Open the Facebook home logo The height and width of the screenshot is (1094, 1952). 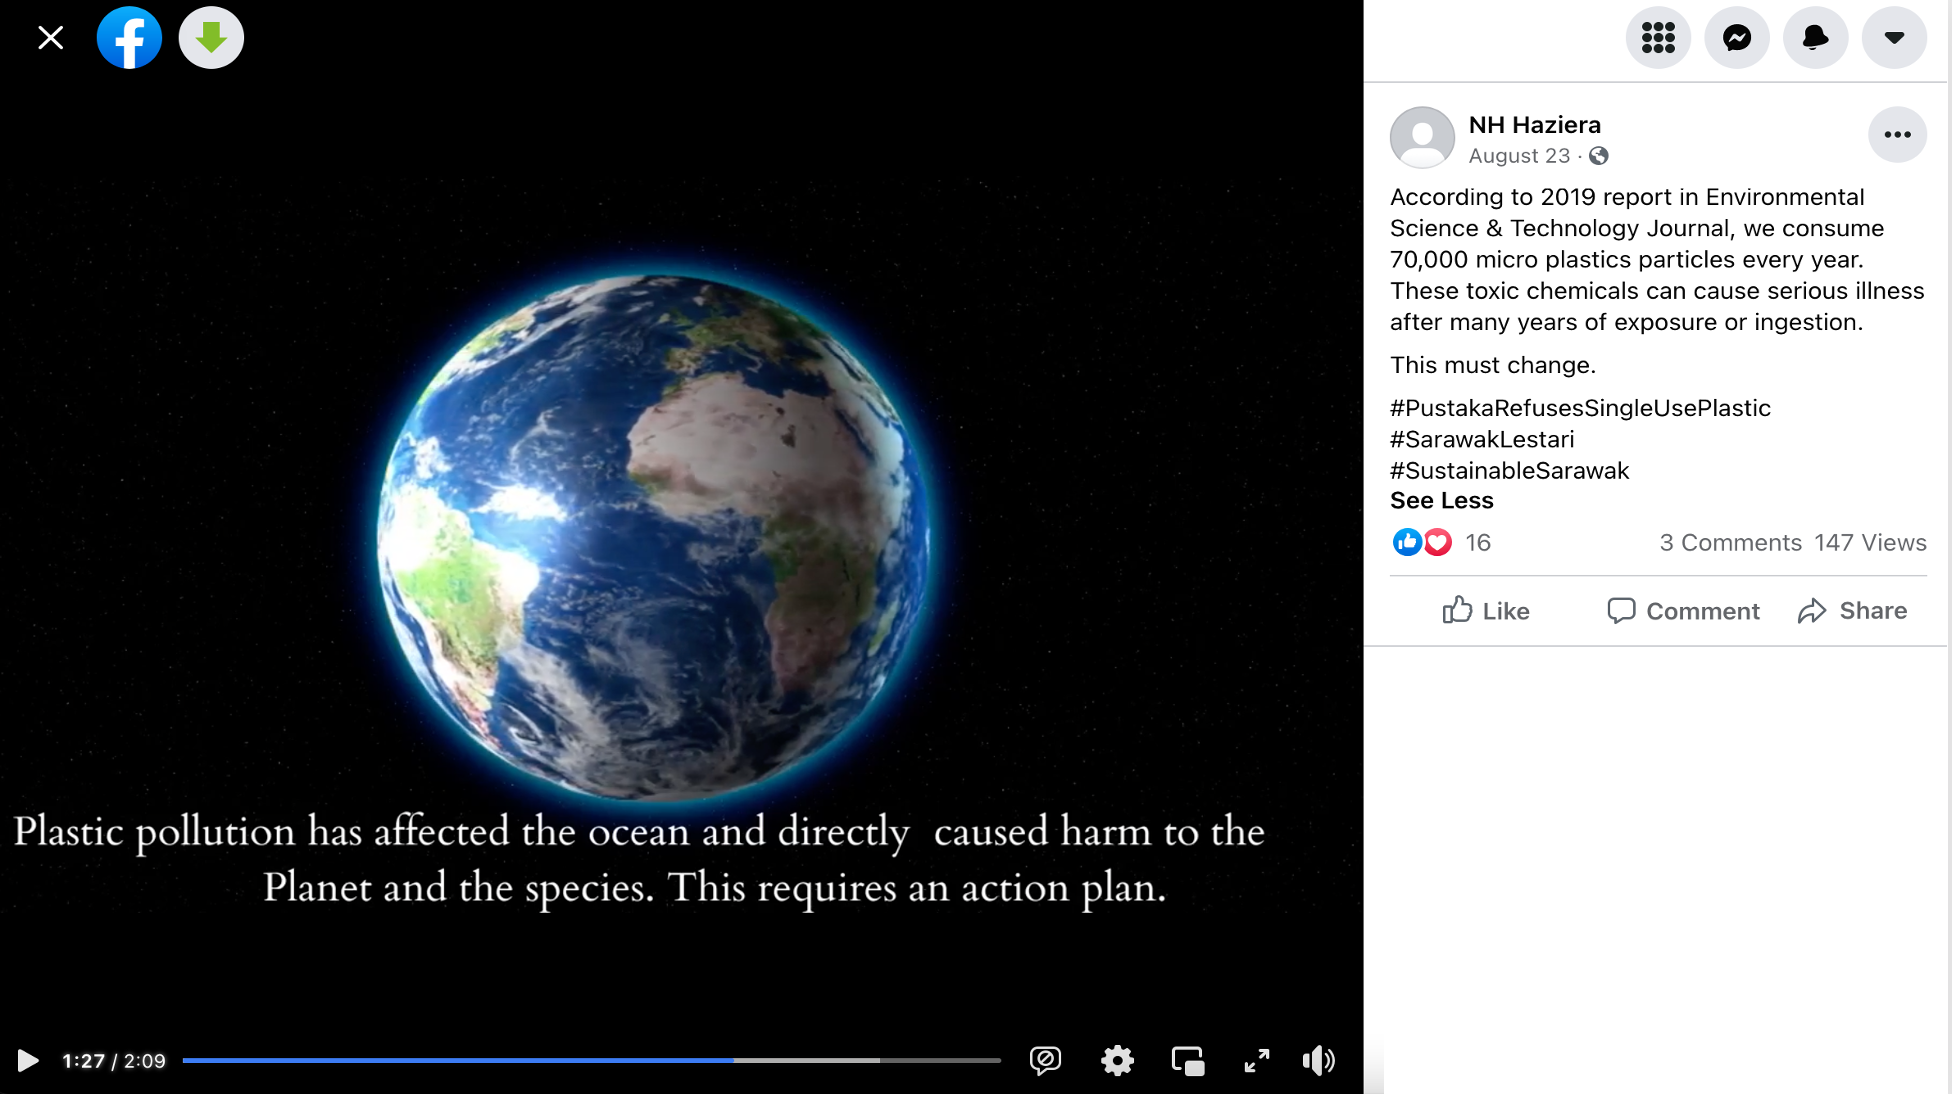pyautogui.click(x=129, y=38)
